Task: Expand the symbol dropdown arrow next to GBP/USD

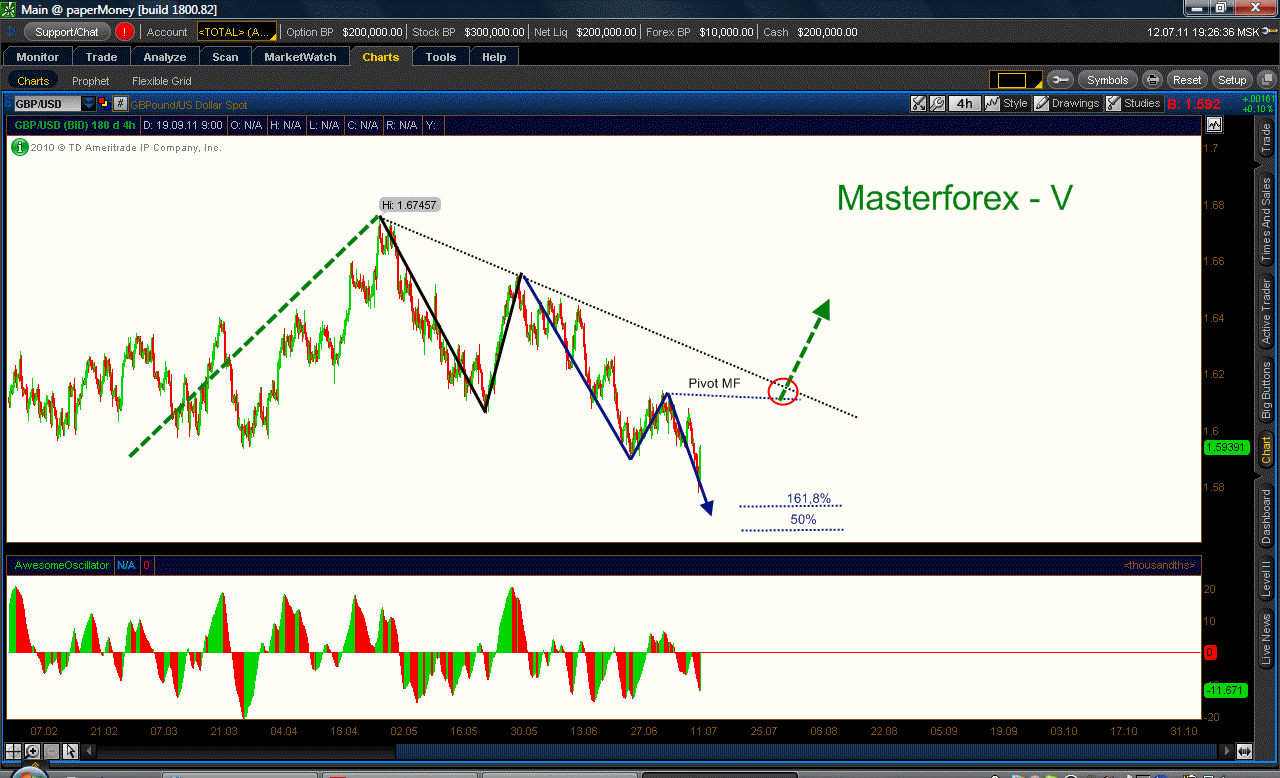Action: (89, 104)
